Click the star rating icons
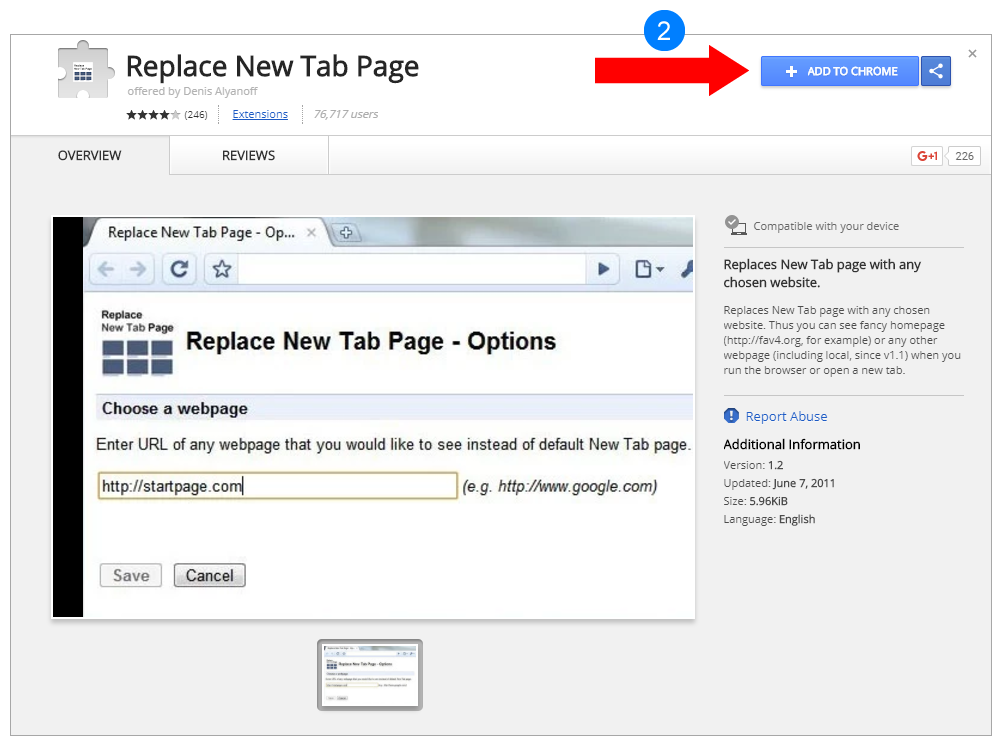Screen dimensions: 1002x746 click(153, 115)
